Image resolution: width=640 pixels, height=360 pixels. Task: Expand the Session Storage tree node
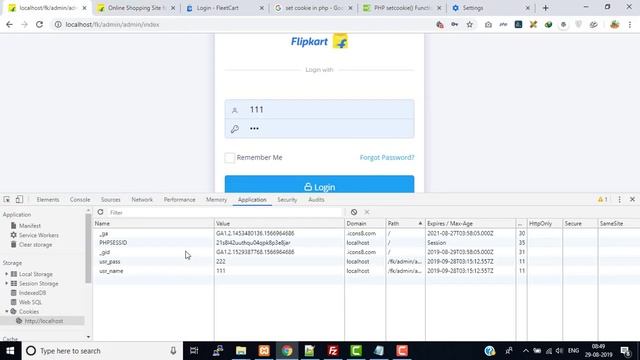(x=6, y=283)
